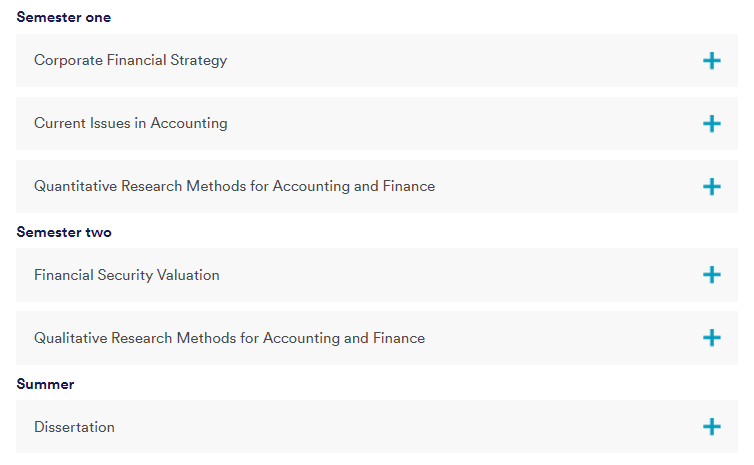
Task: Select the Corporate Financial Strategy title text
Action: pos(130,61)
